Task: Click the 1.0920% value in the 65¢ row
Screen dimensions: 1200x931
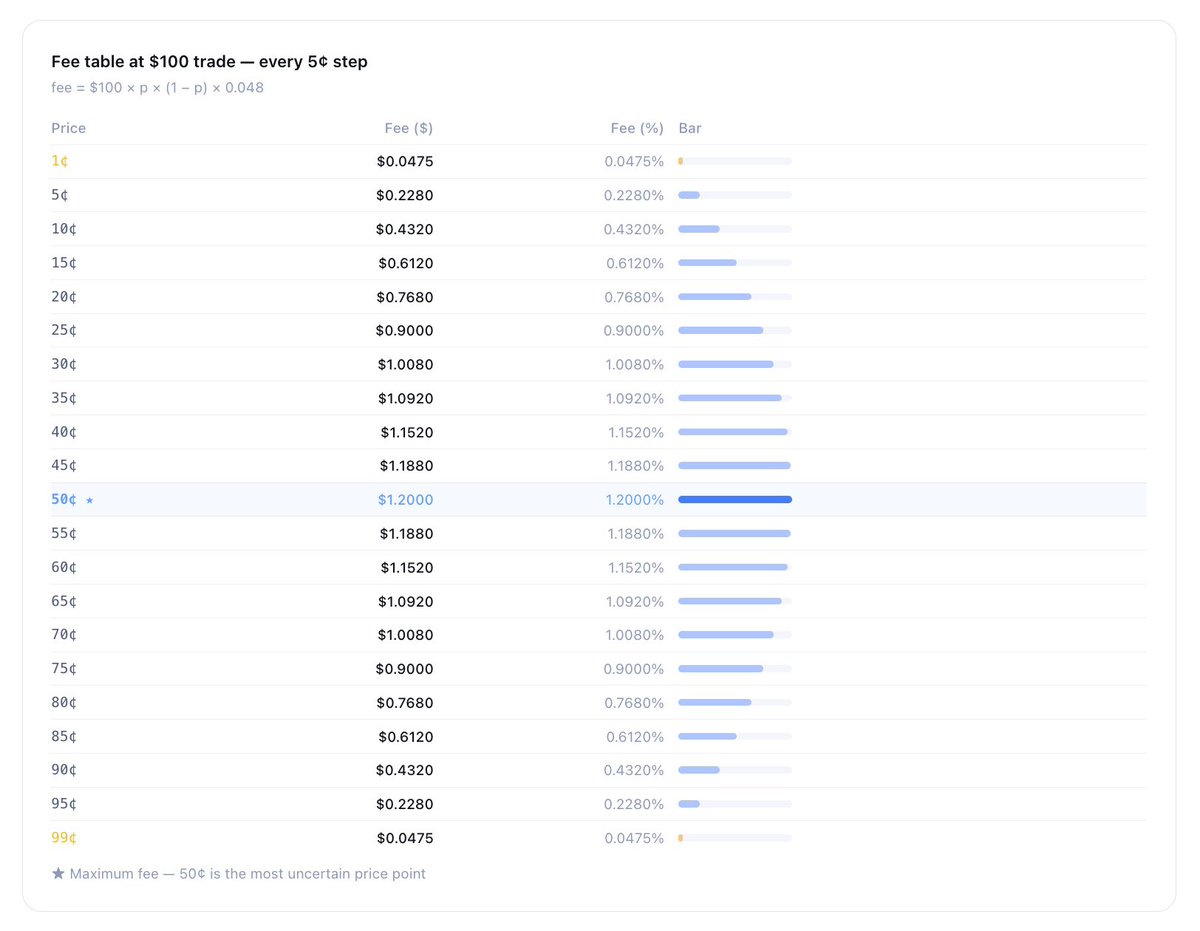Action: 635,601
